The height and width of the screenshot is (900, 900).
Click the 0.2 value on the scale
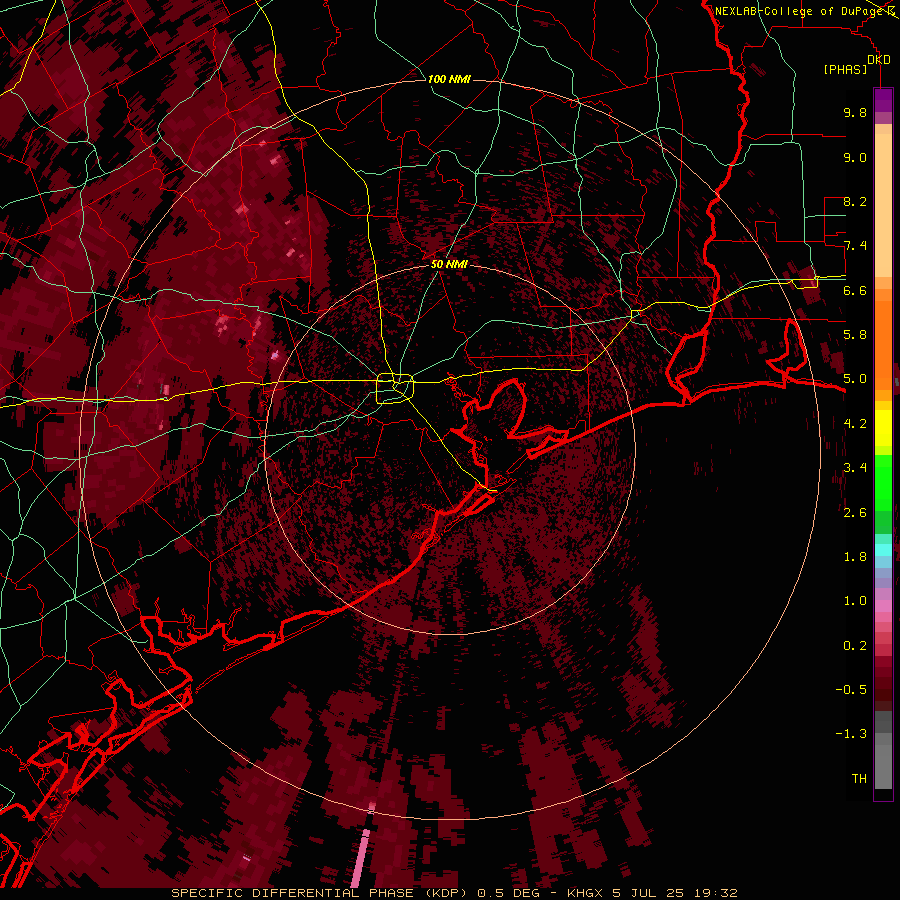(x=855, y=646)
